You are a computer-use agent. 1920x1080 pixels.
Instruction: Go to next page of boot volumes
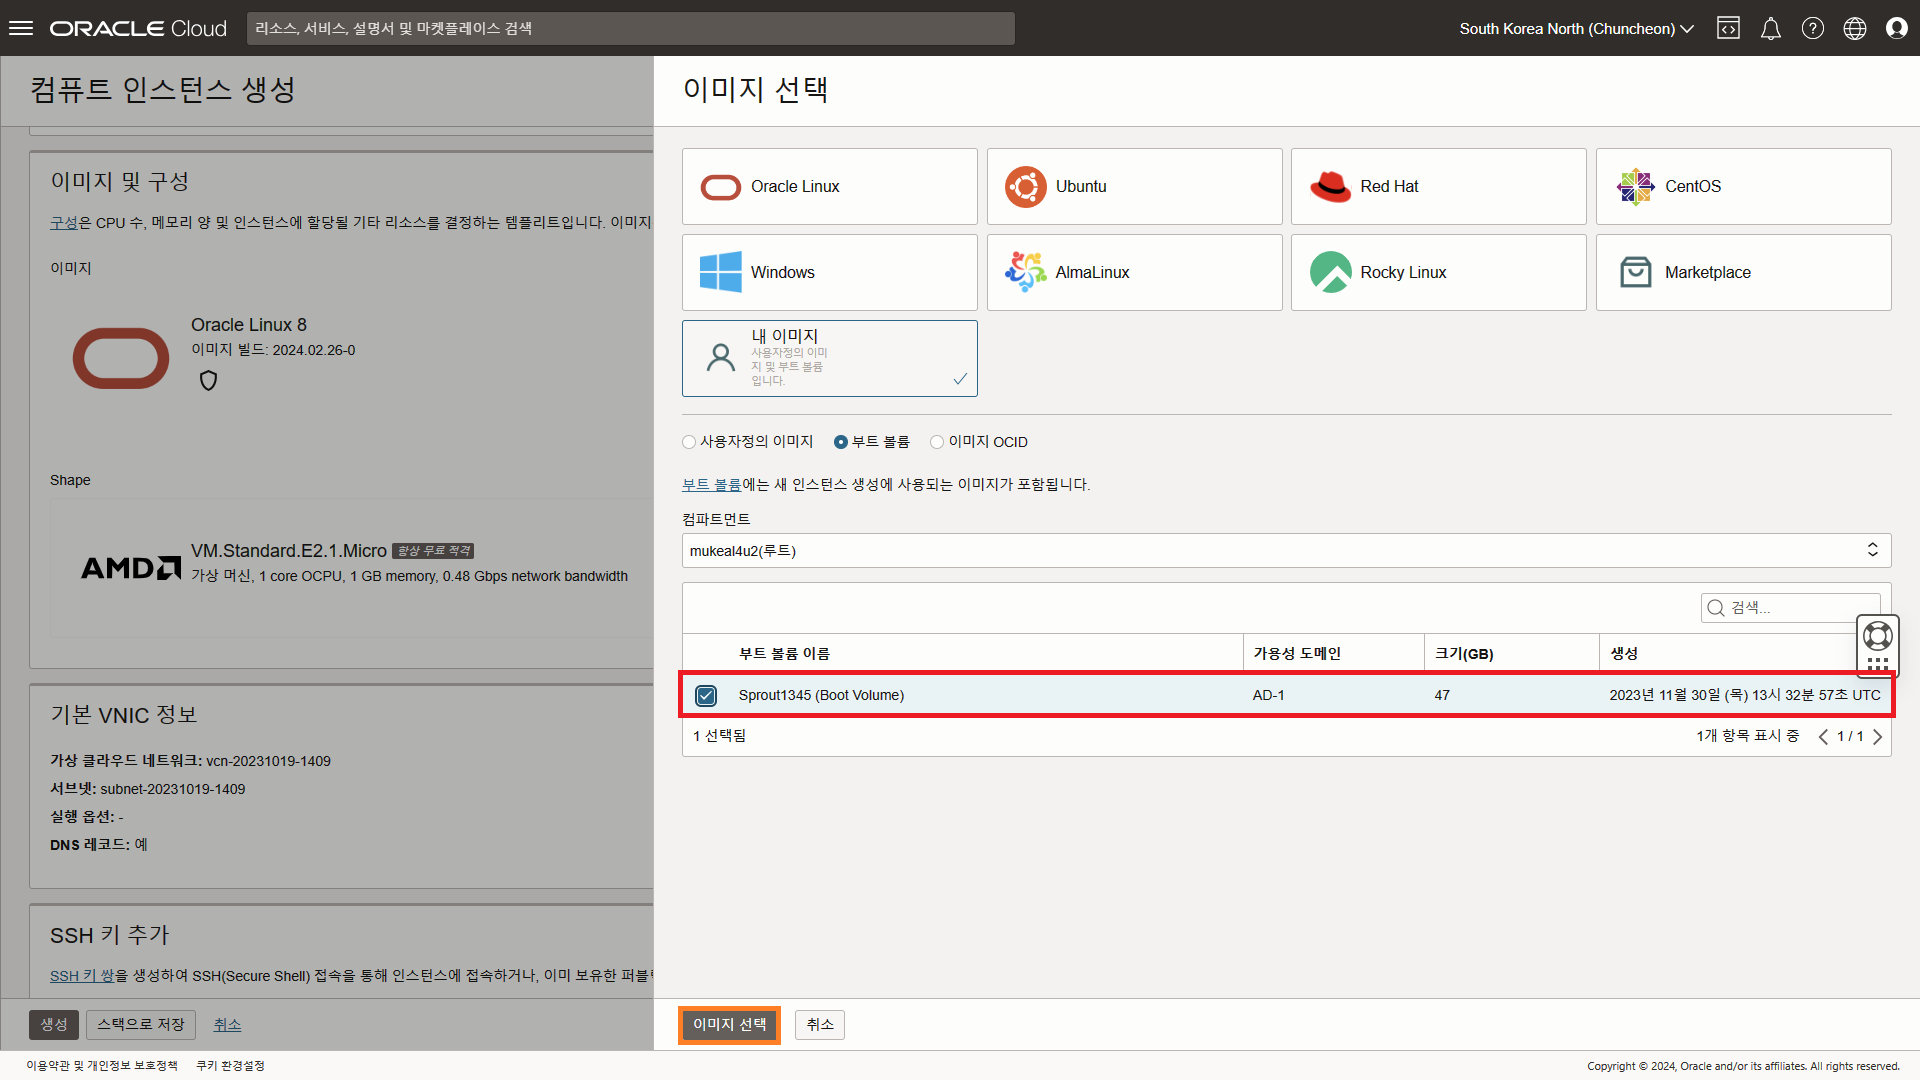pyautogui.click(x=1877, y=737)
